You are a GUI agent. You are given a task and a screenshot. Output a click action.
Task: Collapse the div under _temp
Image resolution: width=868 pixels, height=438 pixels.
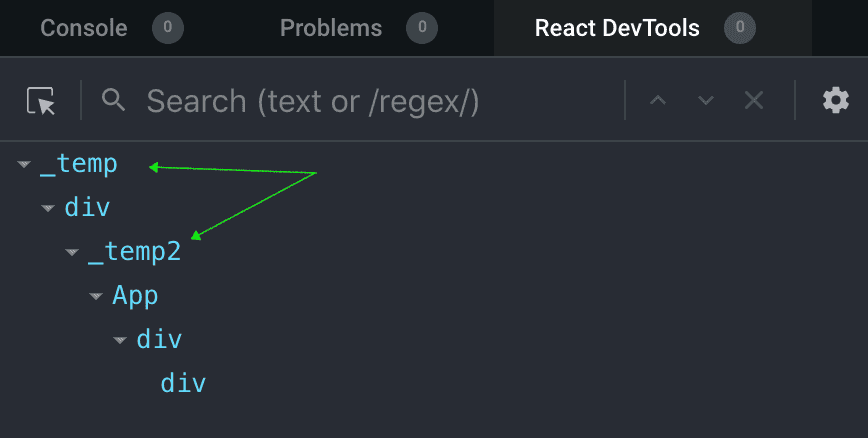pos(48,209)
